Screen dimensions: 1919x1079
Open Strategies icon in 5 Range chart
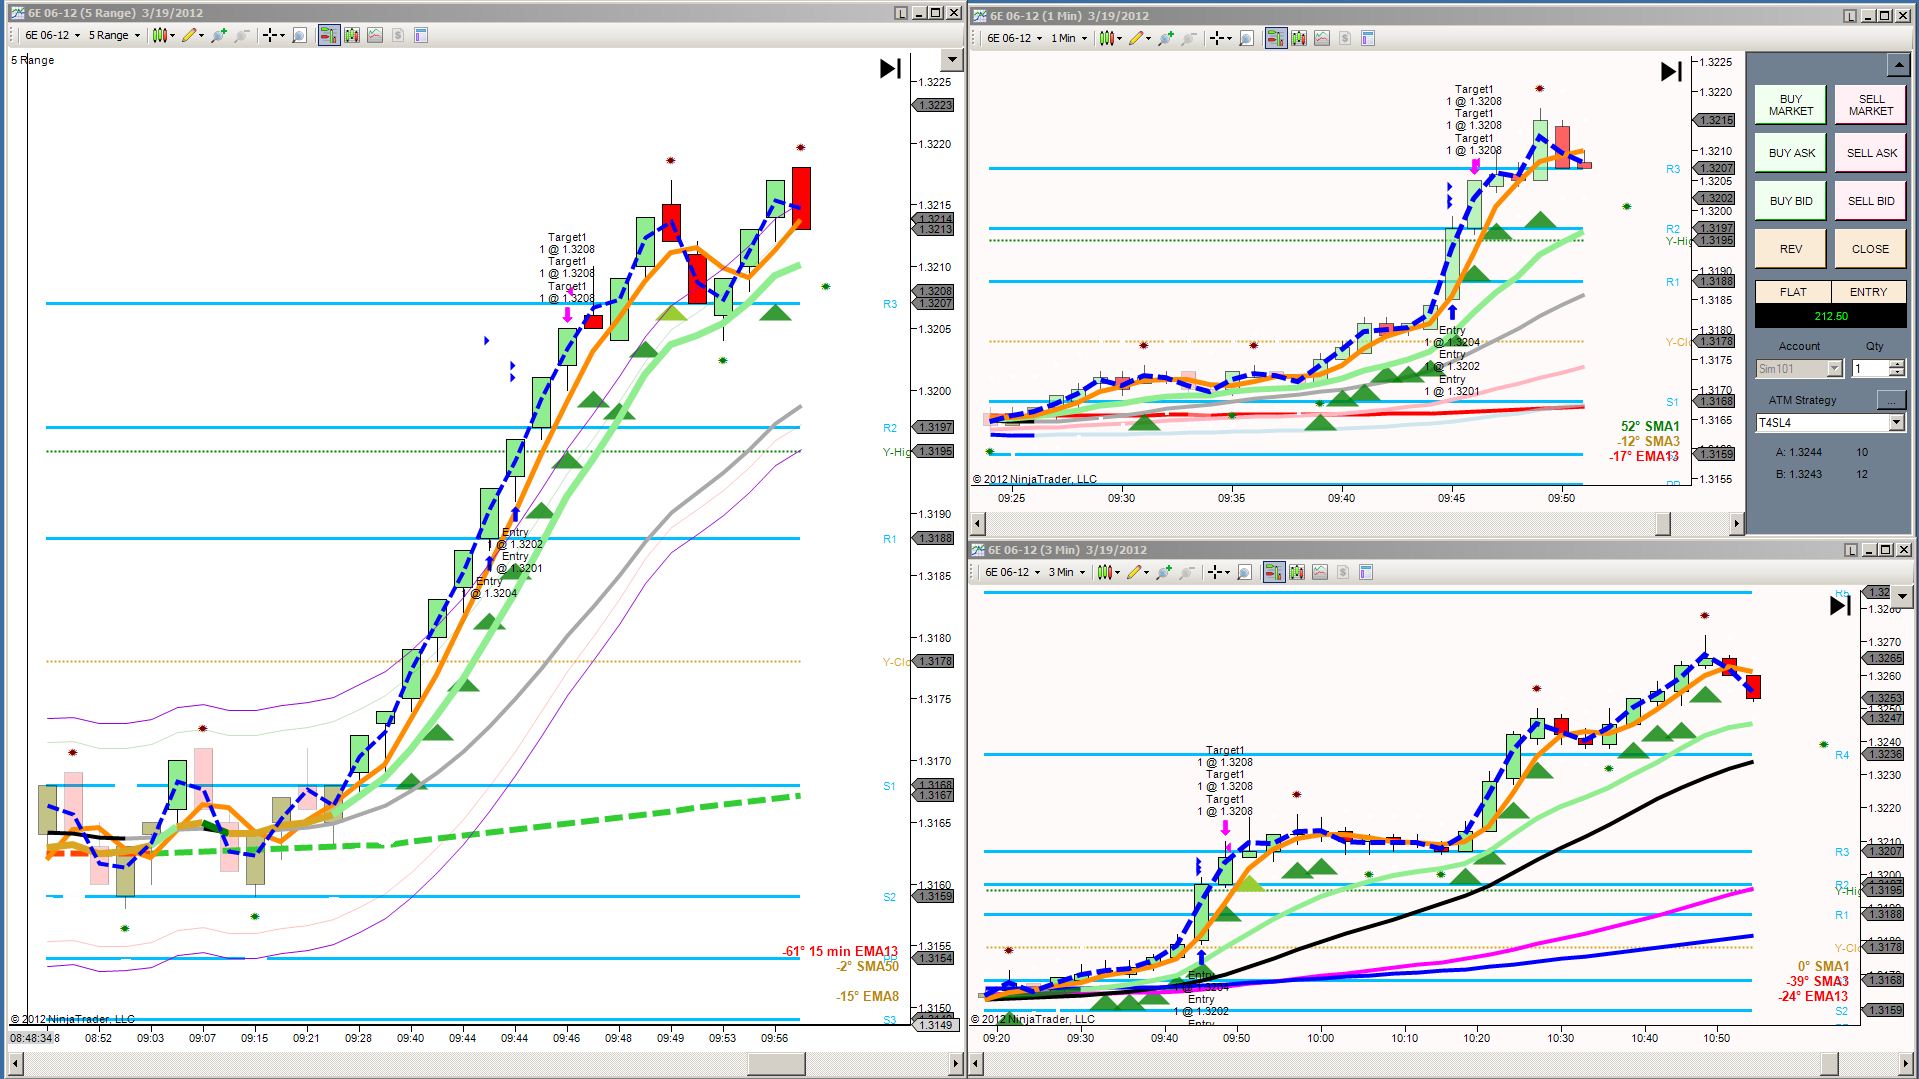(x=398, y=35)
